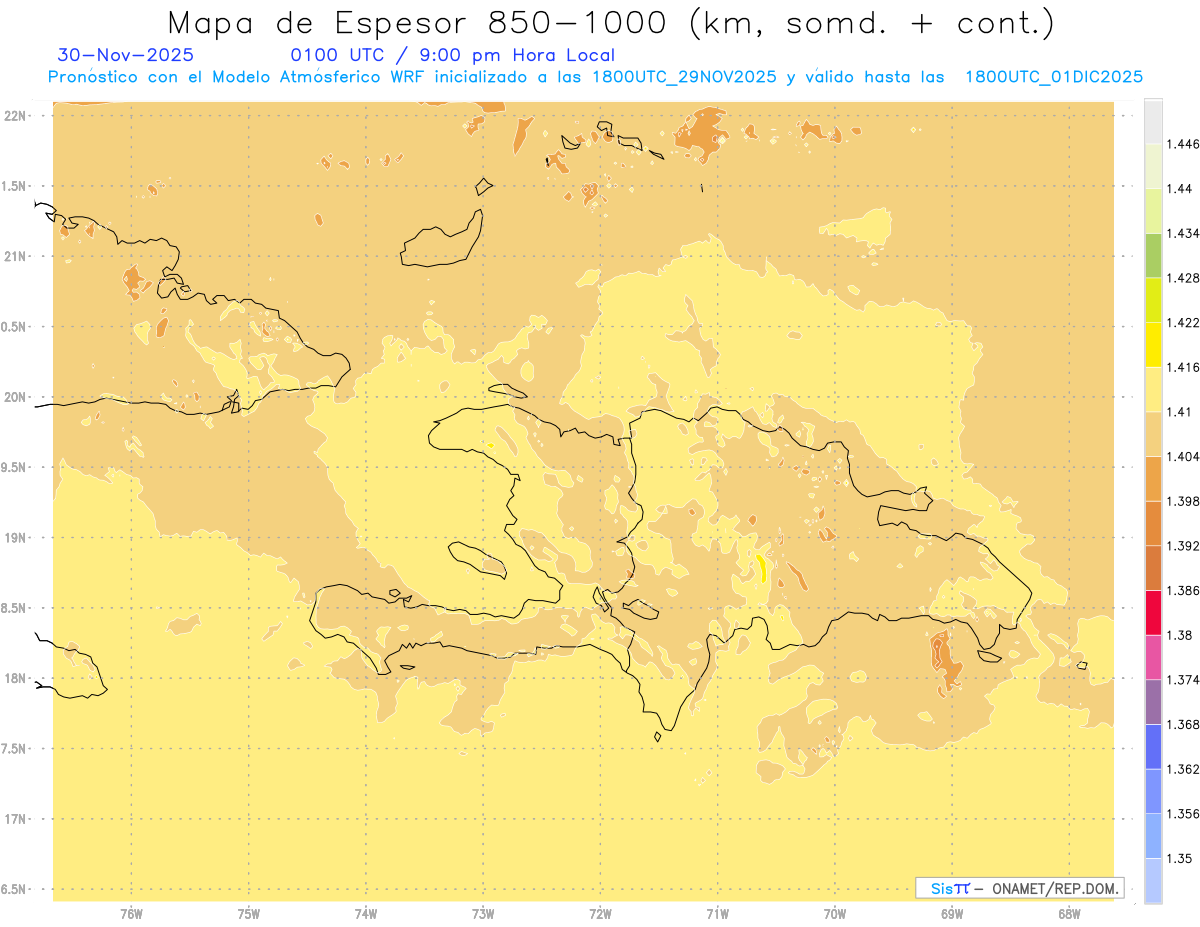Click the '1.404' color bar value
Screen dimensions: 1200x927
[x=1183, y=456]
